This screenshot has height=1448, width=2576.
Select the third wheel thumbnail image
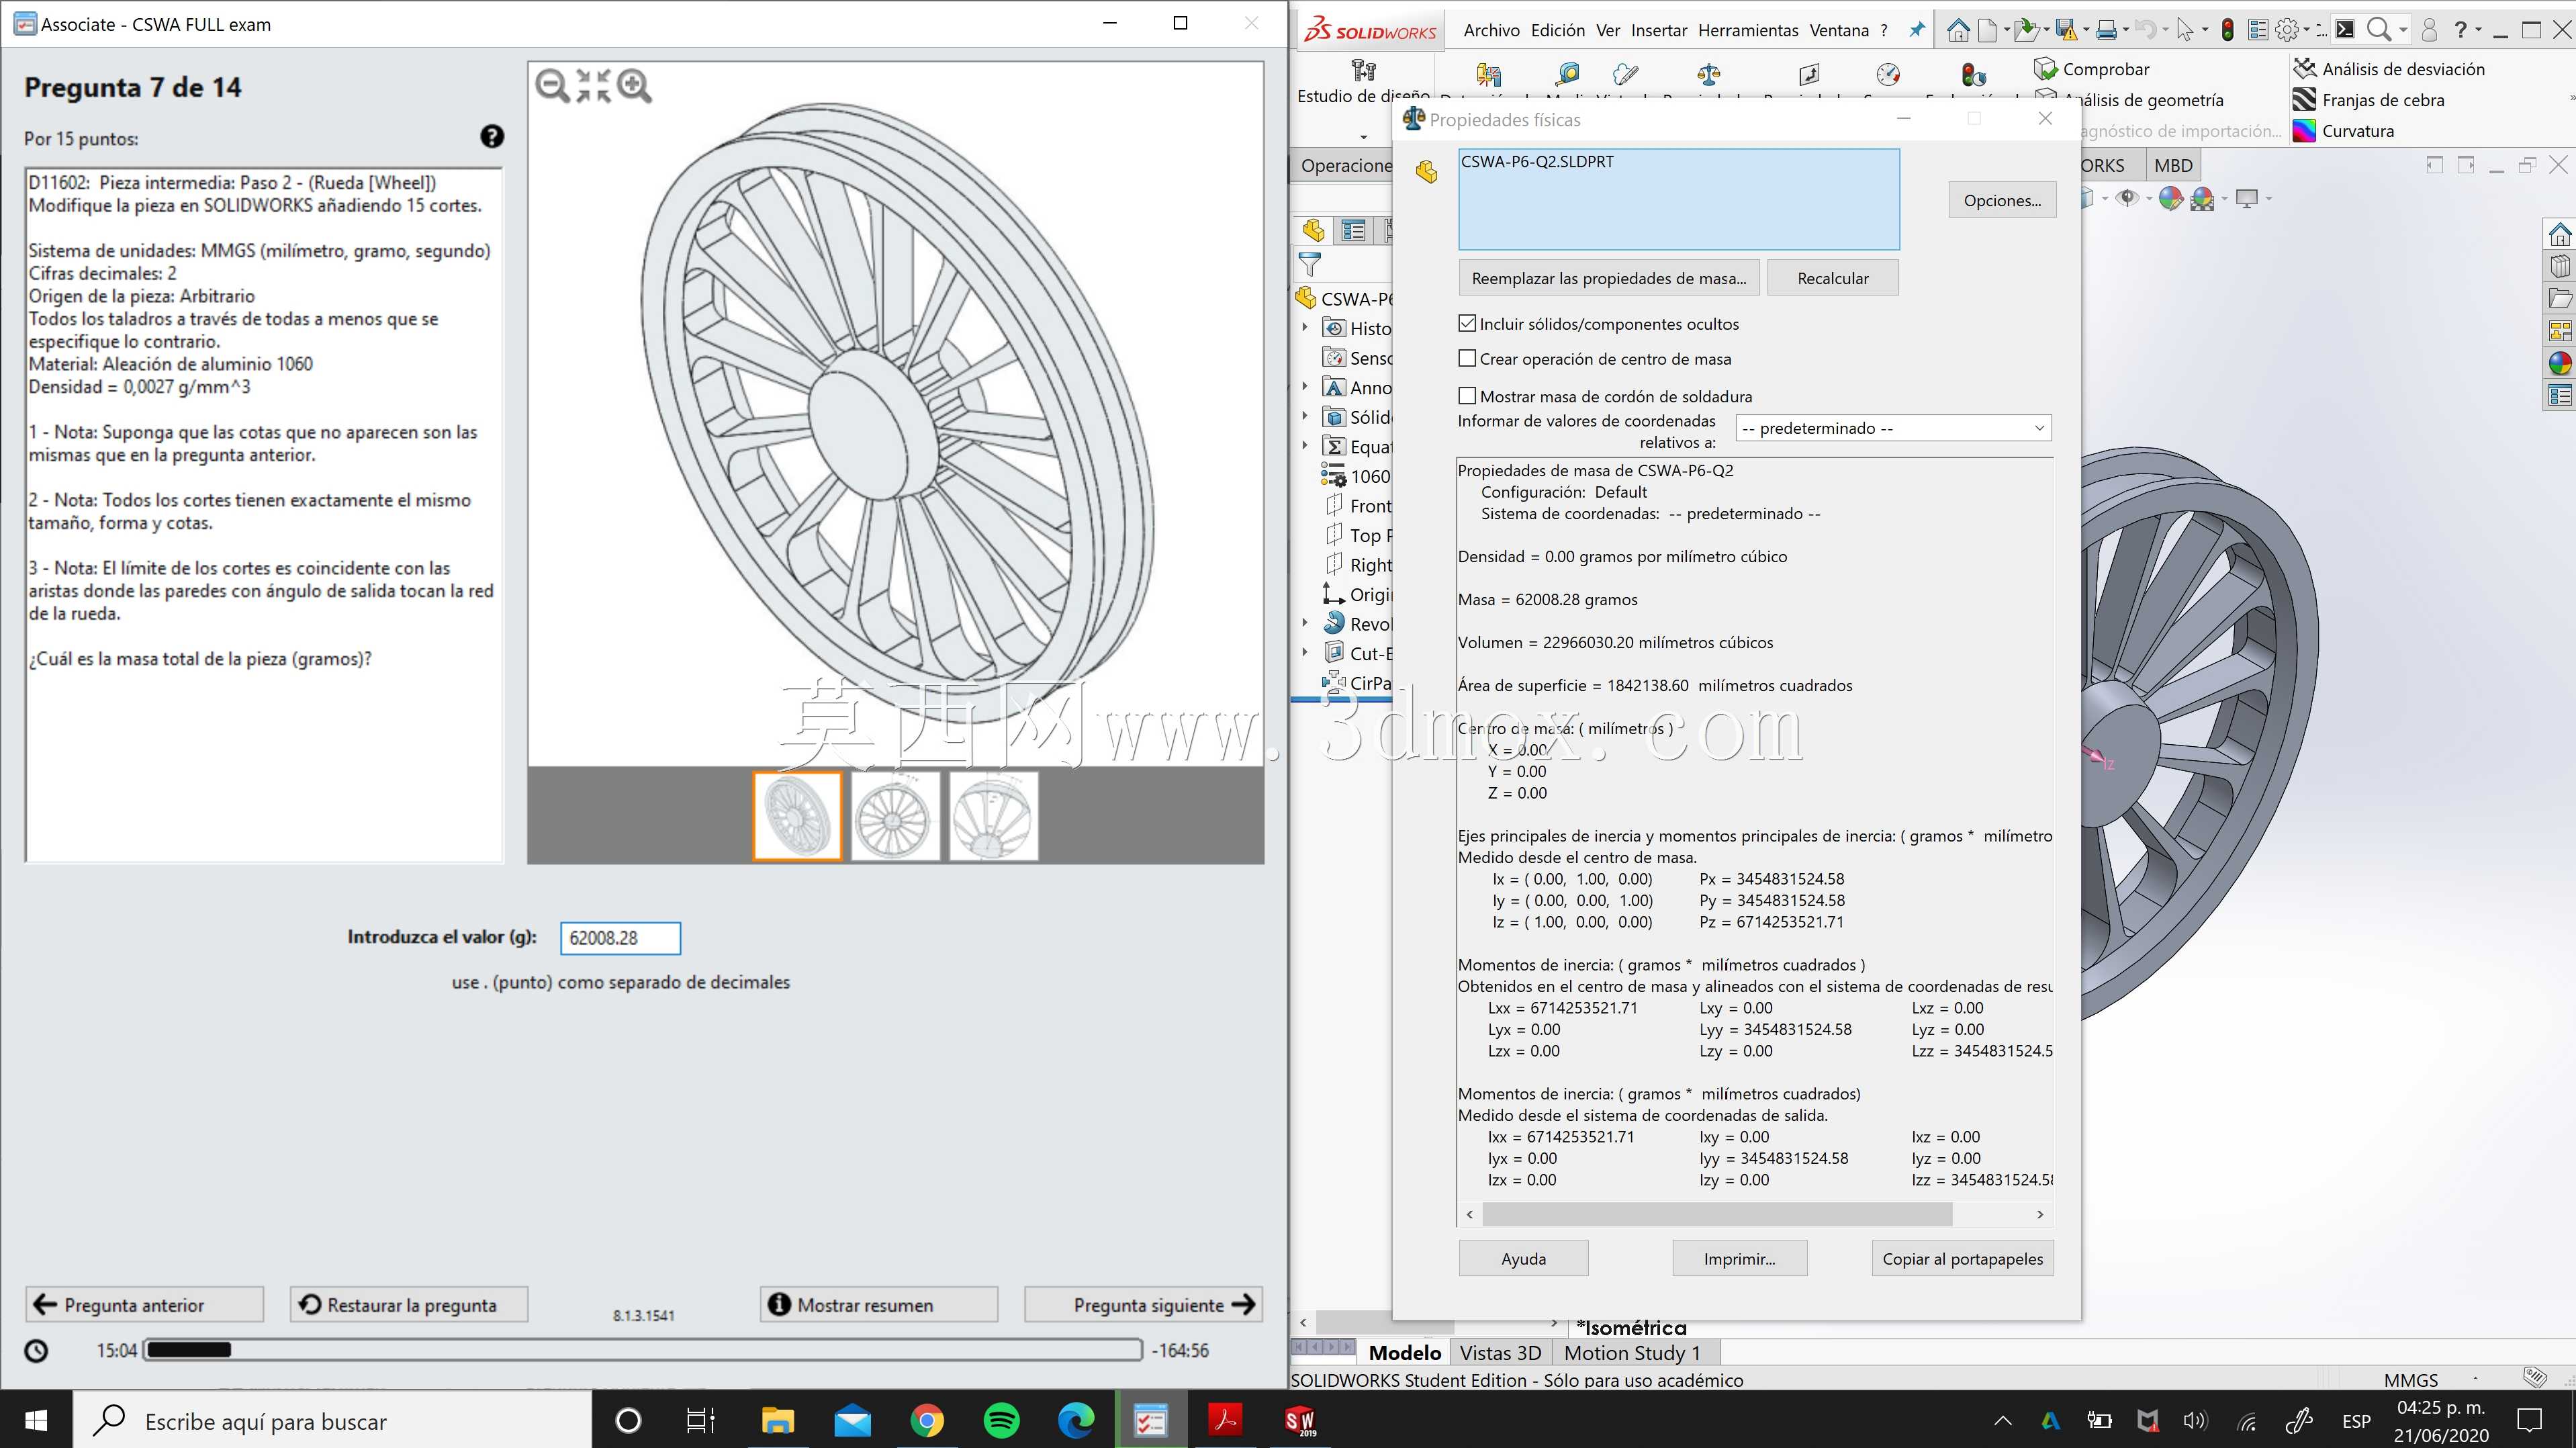click(993, 816)
